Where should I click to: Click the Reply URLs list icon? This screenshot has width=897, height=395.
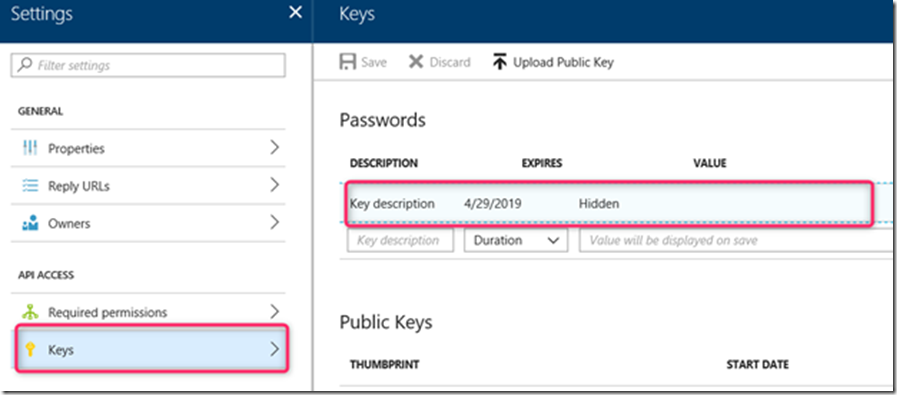[x=29, y=186]
